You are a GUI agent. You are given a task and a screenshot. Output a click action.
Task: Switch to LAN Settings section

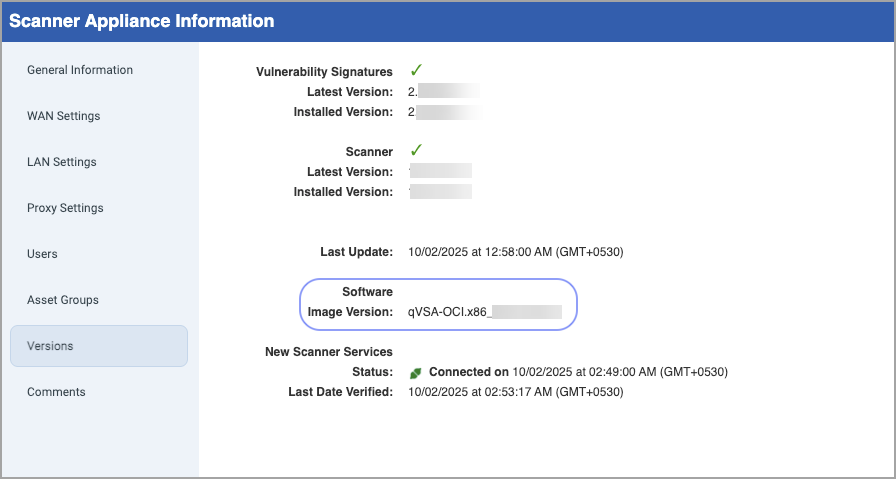(x=62, y=162)
